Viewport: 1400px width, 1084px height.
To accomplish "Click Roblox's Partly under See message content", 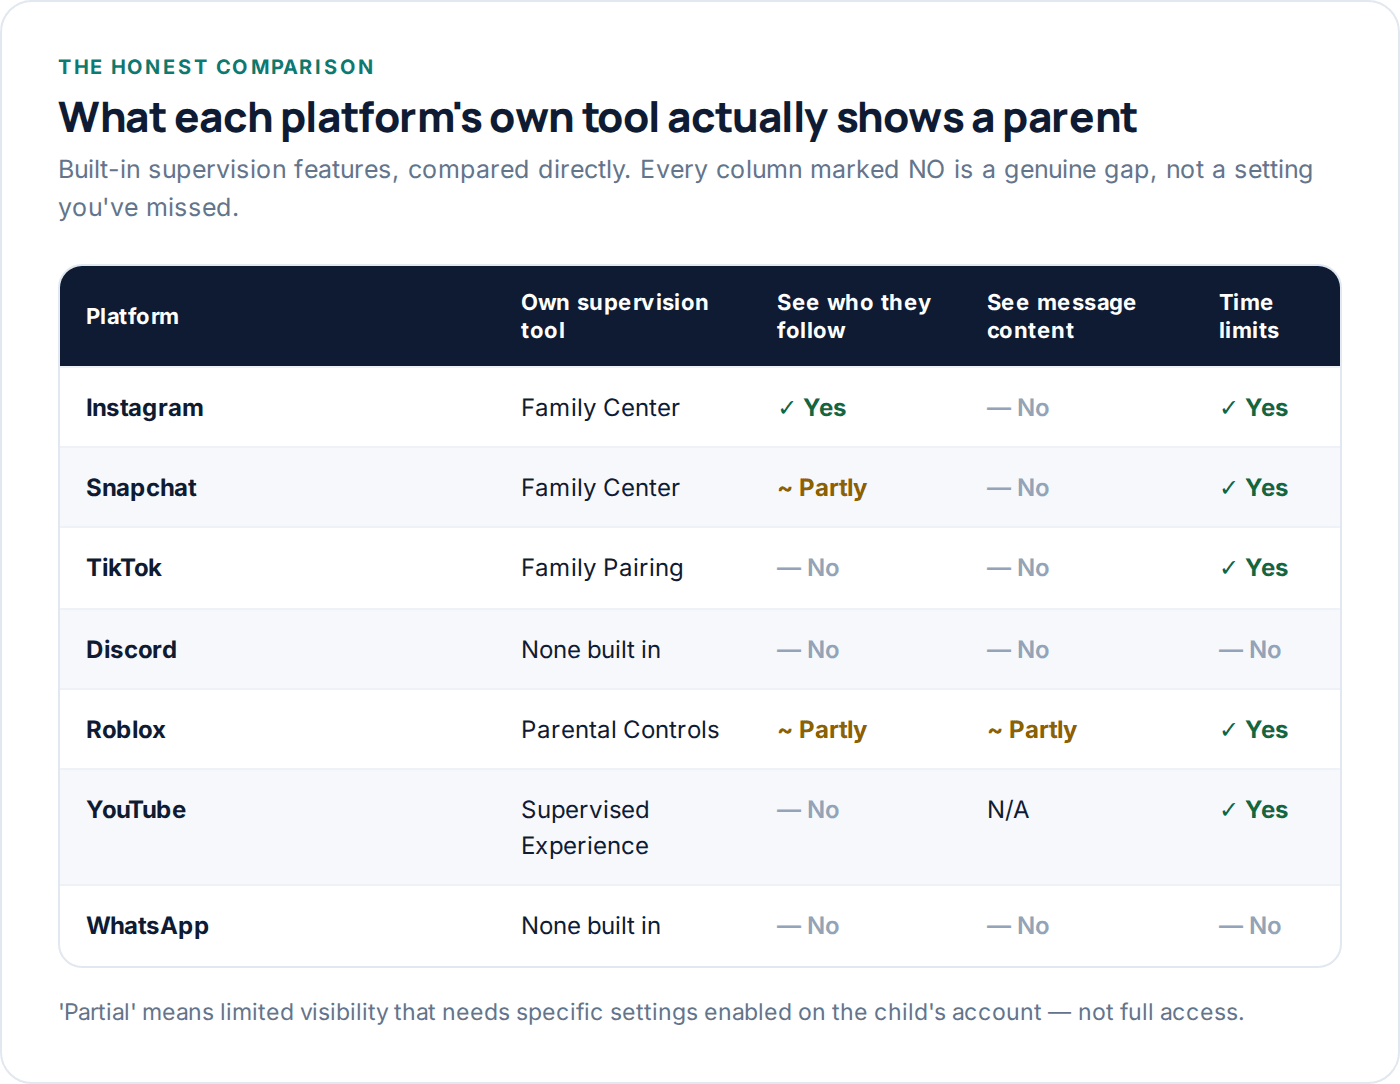I will (x=1032, y=730).
